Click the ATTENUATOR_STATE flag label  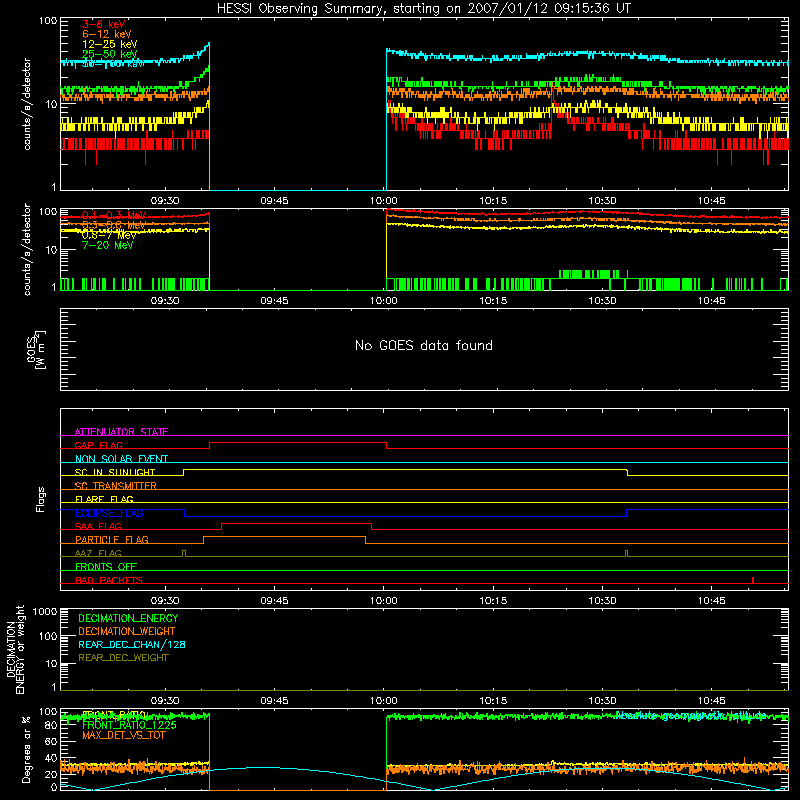click(121, 432)
